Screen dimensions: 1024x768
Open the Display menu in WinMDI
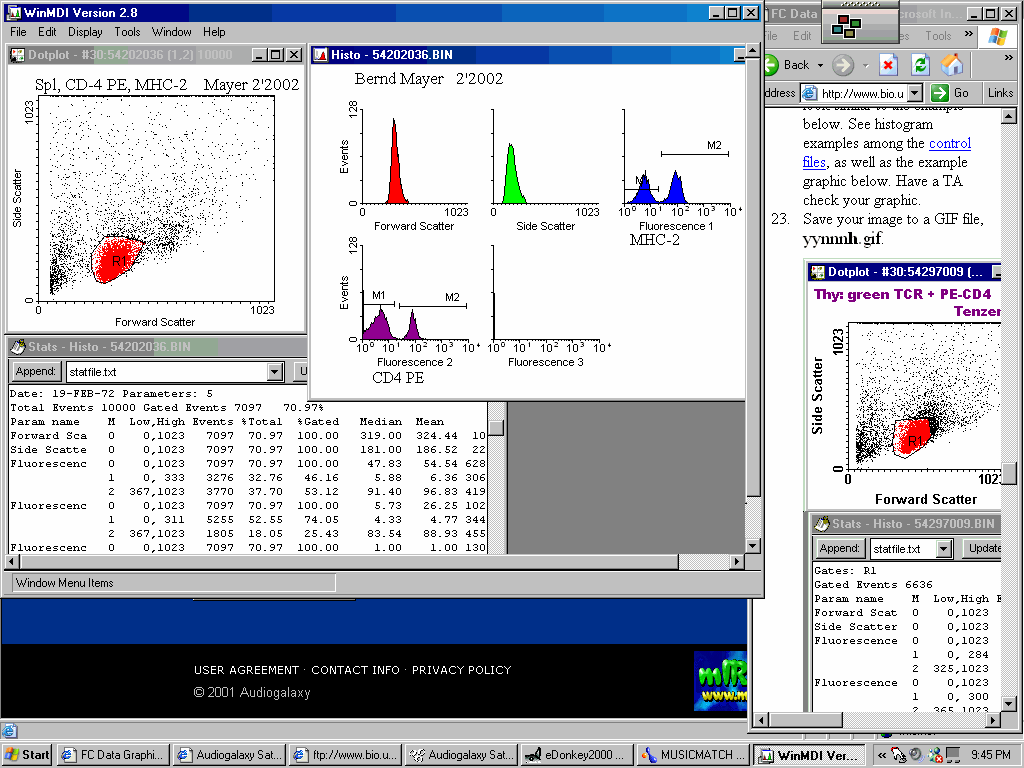tap(85, 32)
